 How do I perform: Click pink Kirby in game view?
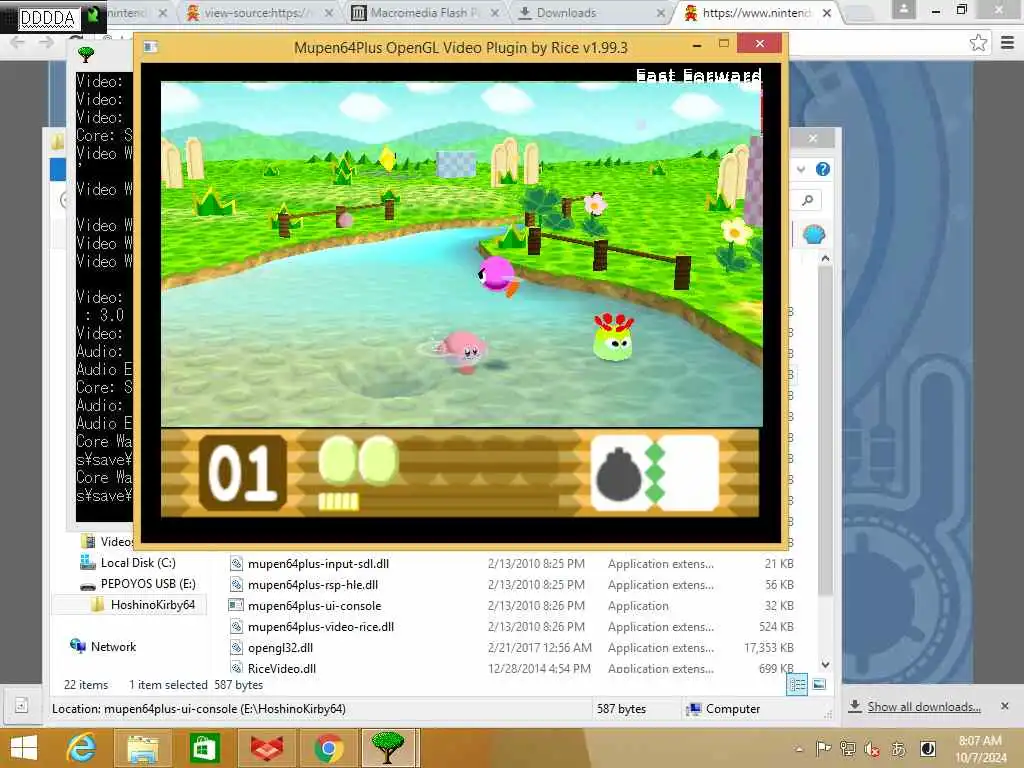pos(464,351)
